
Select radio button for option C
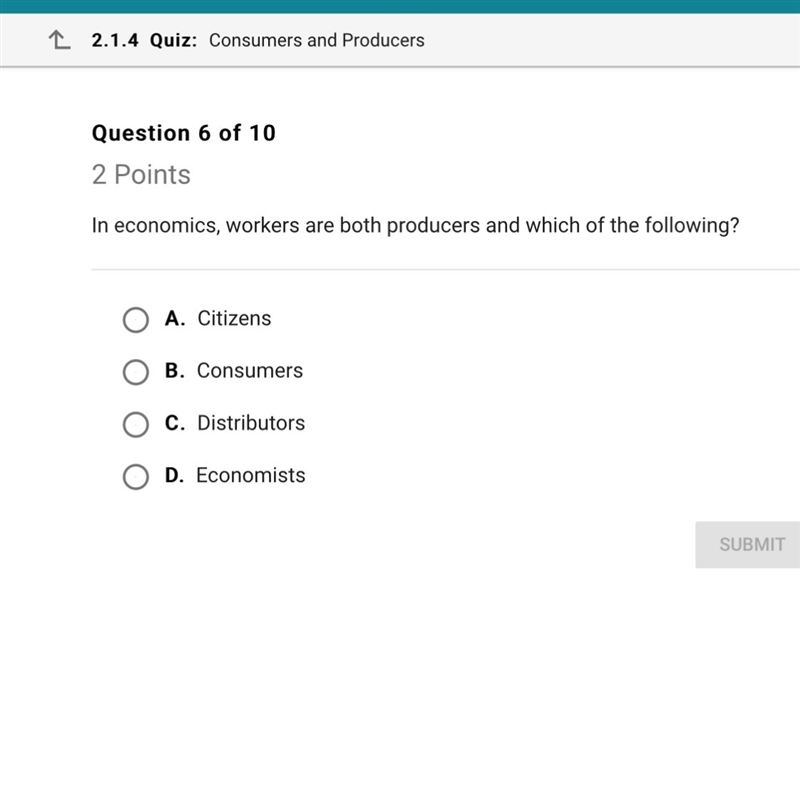[136, 425]
